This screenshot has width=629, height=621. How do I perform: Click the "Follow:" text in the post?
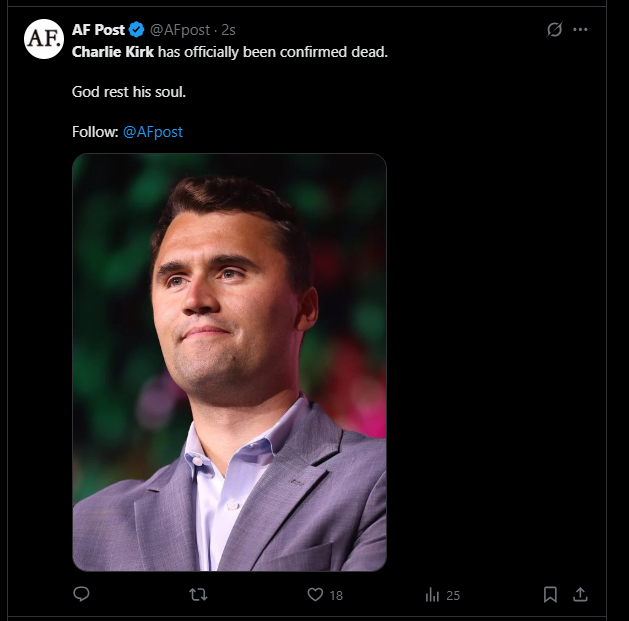tap(95, 132)
